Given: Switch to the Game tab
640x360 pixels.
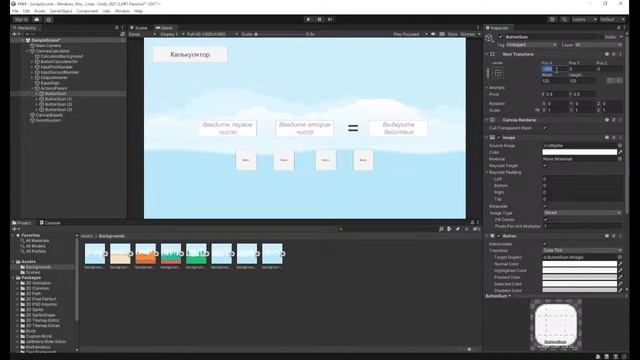Looking at the screenshot, I should click(164, 28).
